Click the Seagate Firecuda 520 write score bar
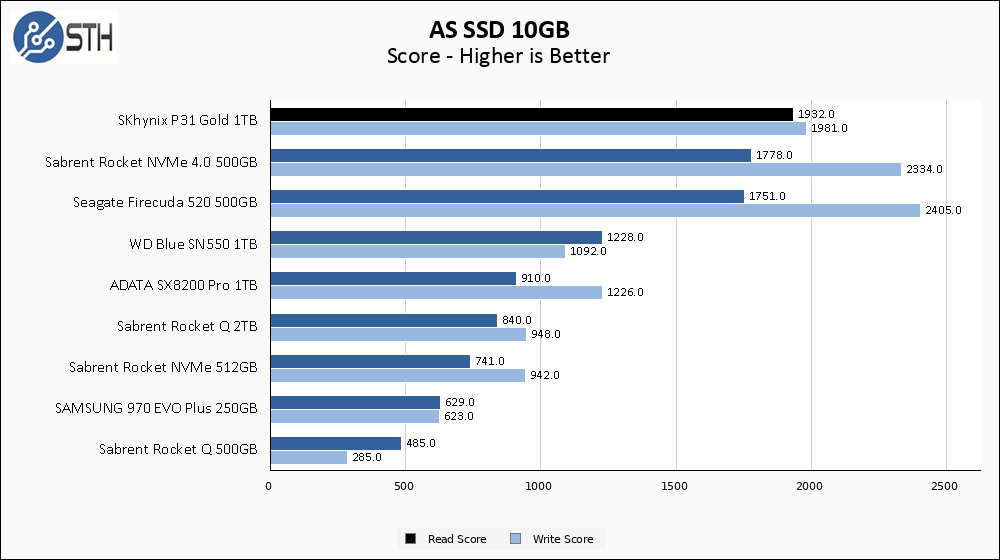 tap(596, 210)
